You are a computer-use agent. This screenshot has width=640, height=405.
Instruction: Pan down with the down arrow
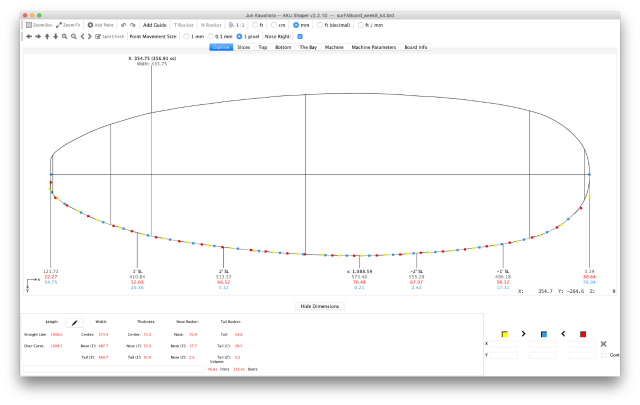point(56,36)
